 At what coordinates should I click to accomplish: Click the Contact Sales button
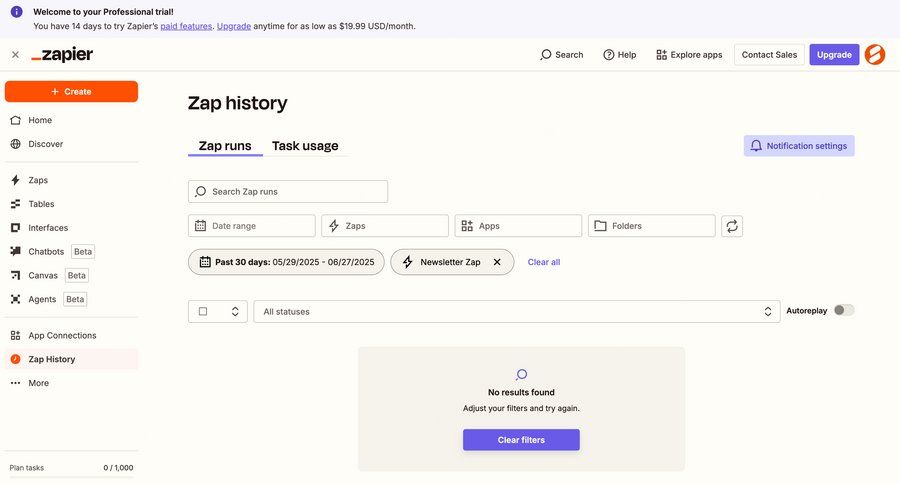[x=769, y=55]
